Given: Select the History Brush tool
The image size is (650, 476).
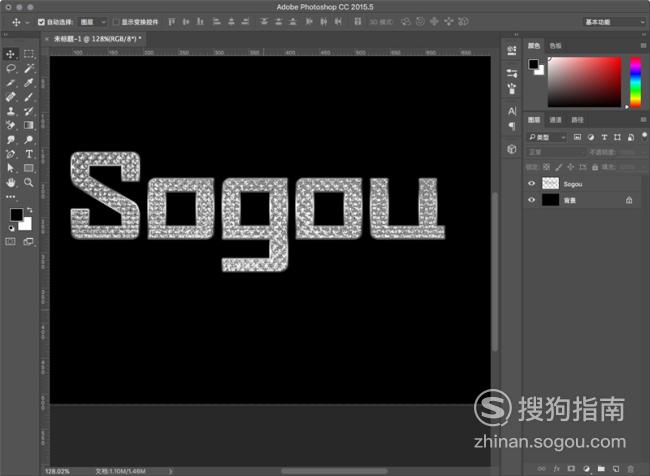Looking at the screenshot, I should tap(29, 111).
